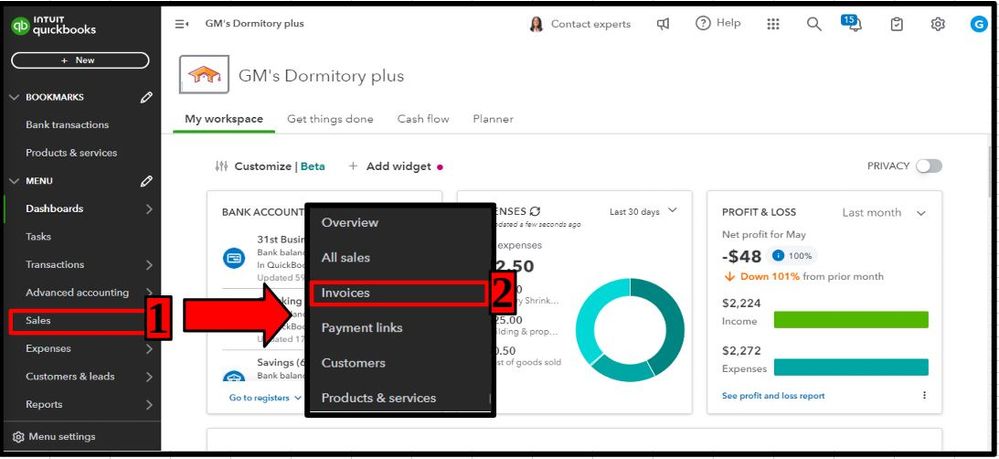999x459 pixels.
Task: Open the megaphone announcements icon
Action: point(663,24)
